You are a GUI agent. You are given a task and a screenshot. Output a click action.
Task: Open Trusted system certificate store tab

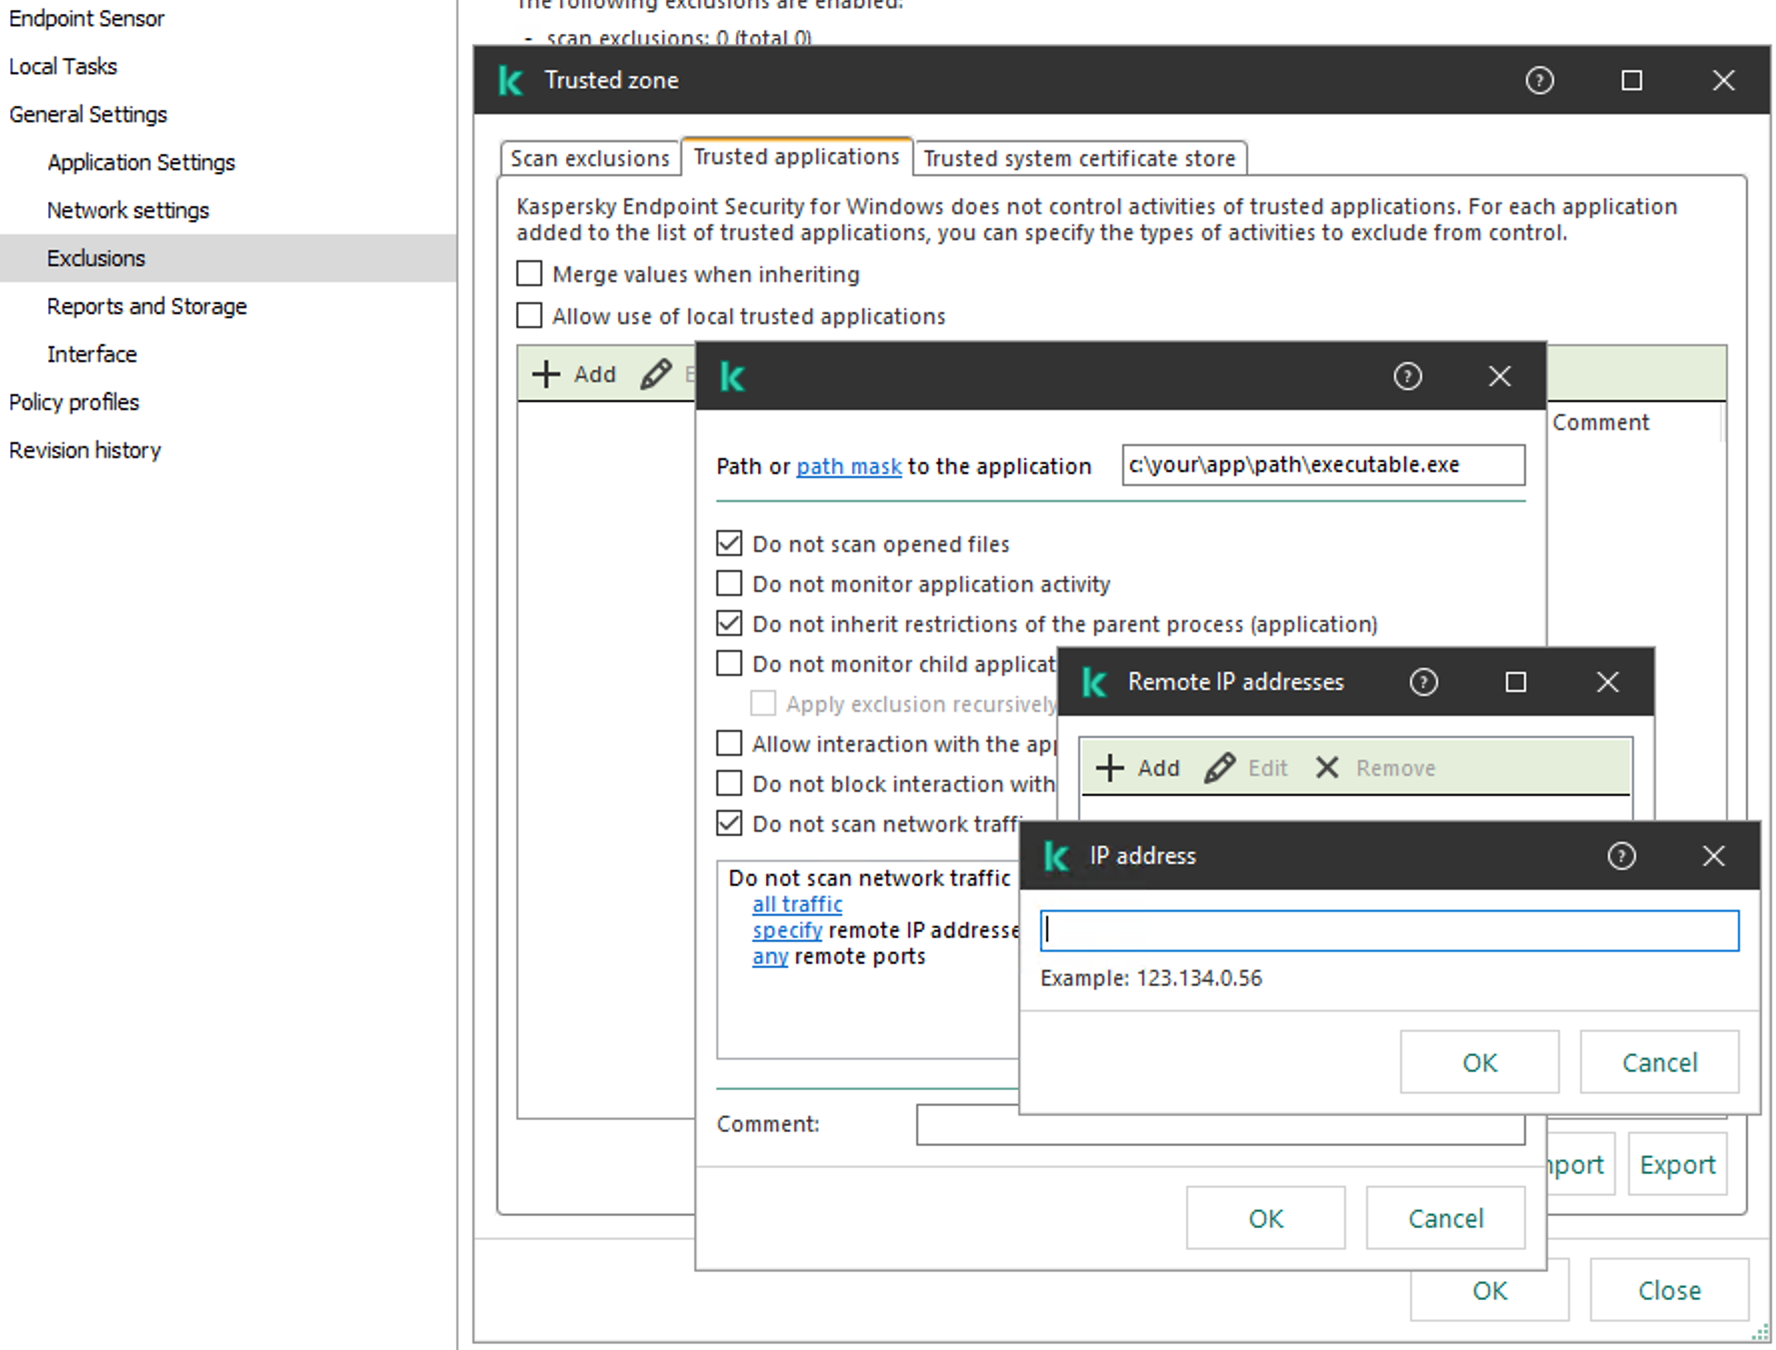point(1079,159)
